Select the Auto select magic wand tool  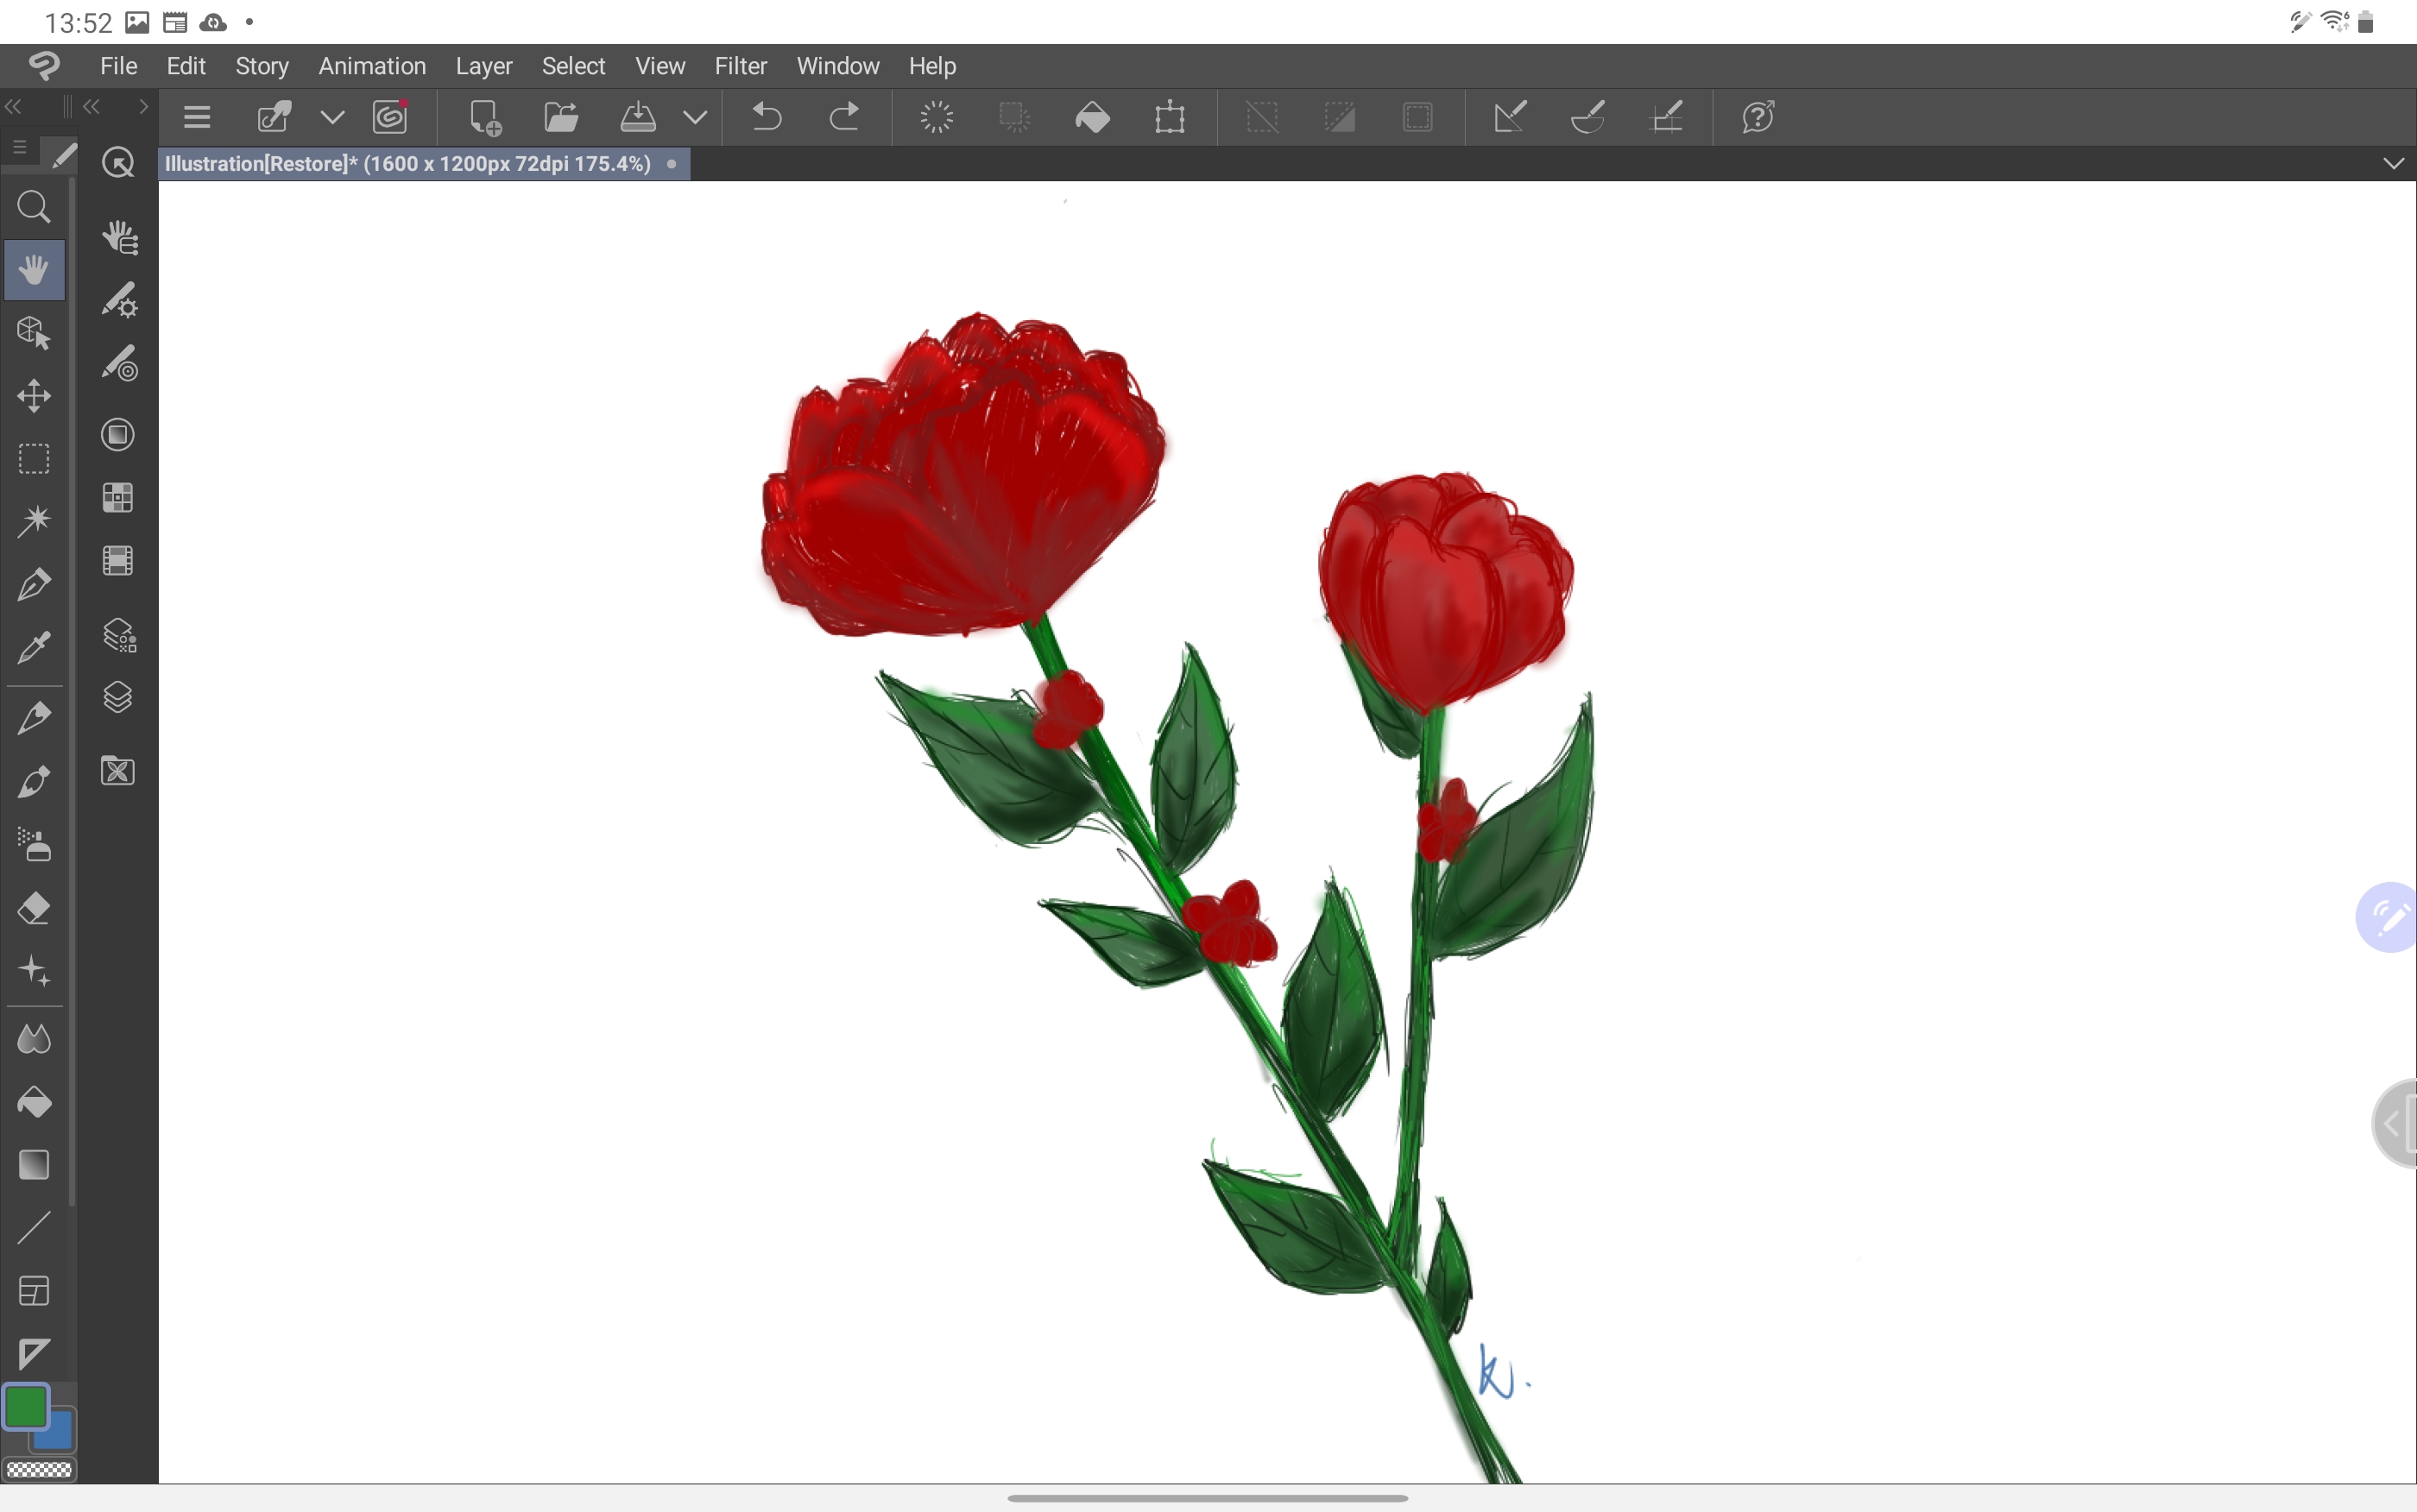click(34, 521)
